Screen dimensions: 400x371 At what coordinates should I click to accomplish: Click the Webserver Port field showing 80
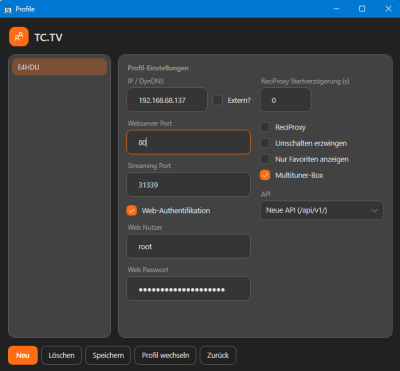[x=188, y=142]
